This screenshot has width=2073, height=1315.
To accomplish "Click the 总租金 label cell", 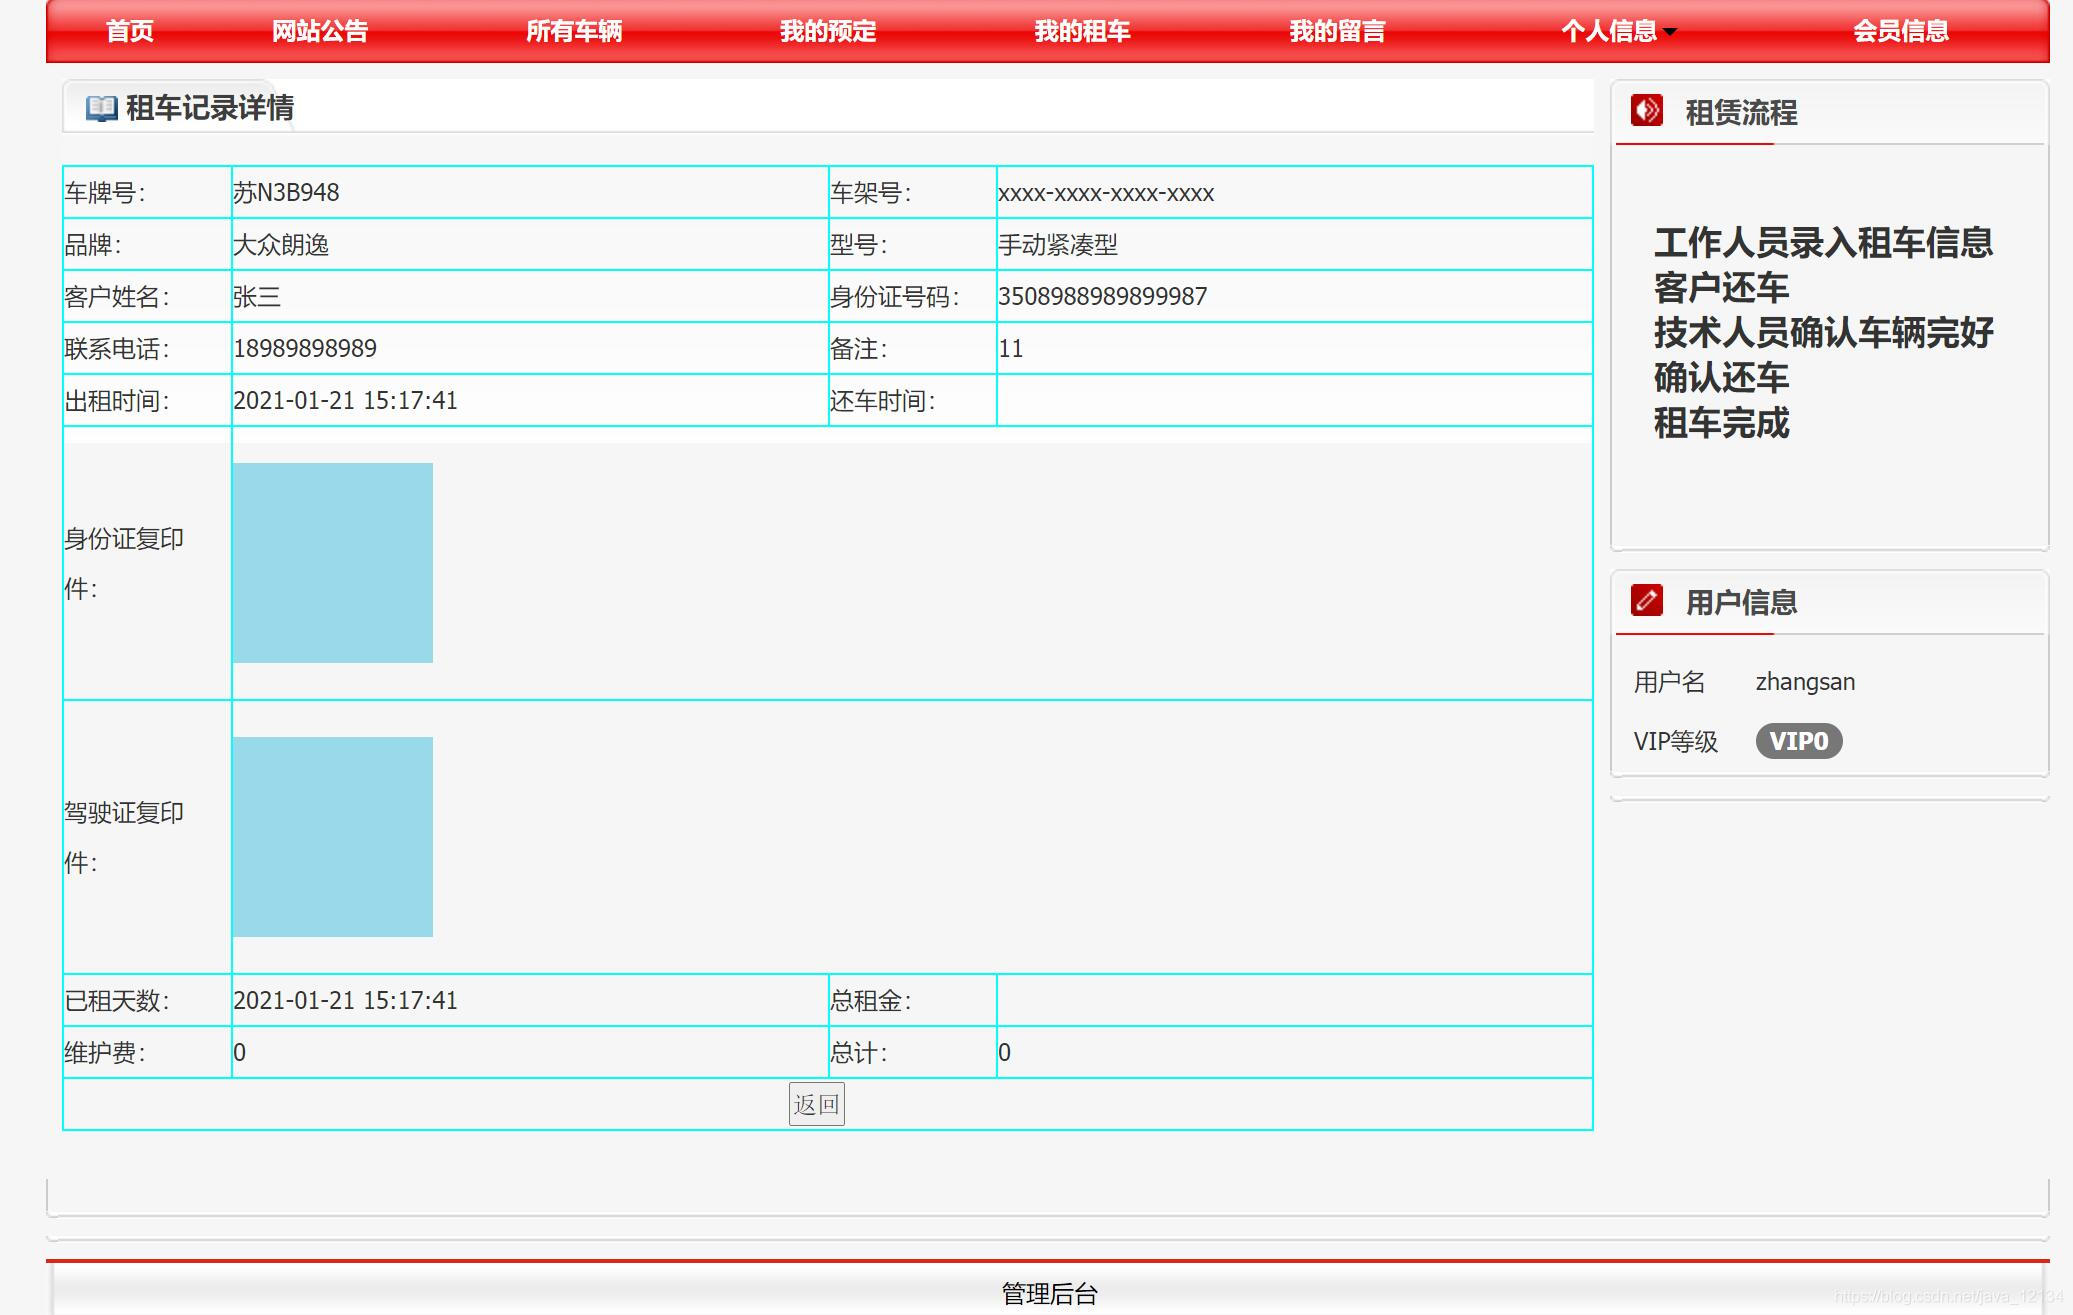I will [x=912, y=1000].
